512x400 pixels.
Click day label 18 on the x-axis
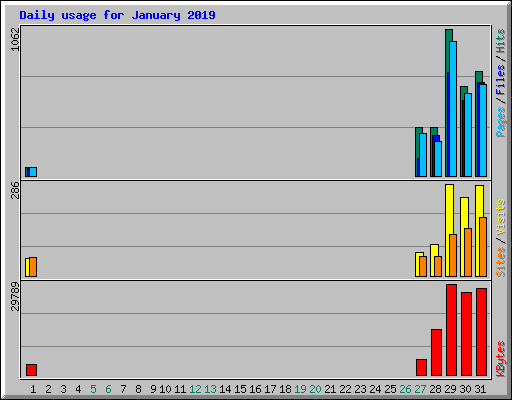click(x=285, y=389)
